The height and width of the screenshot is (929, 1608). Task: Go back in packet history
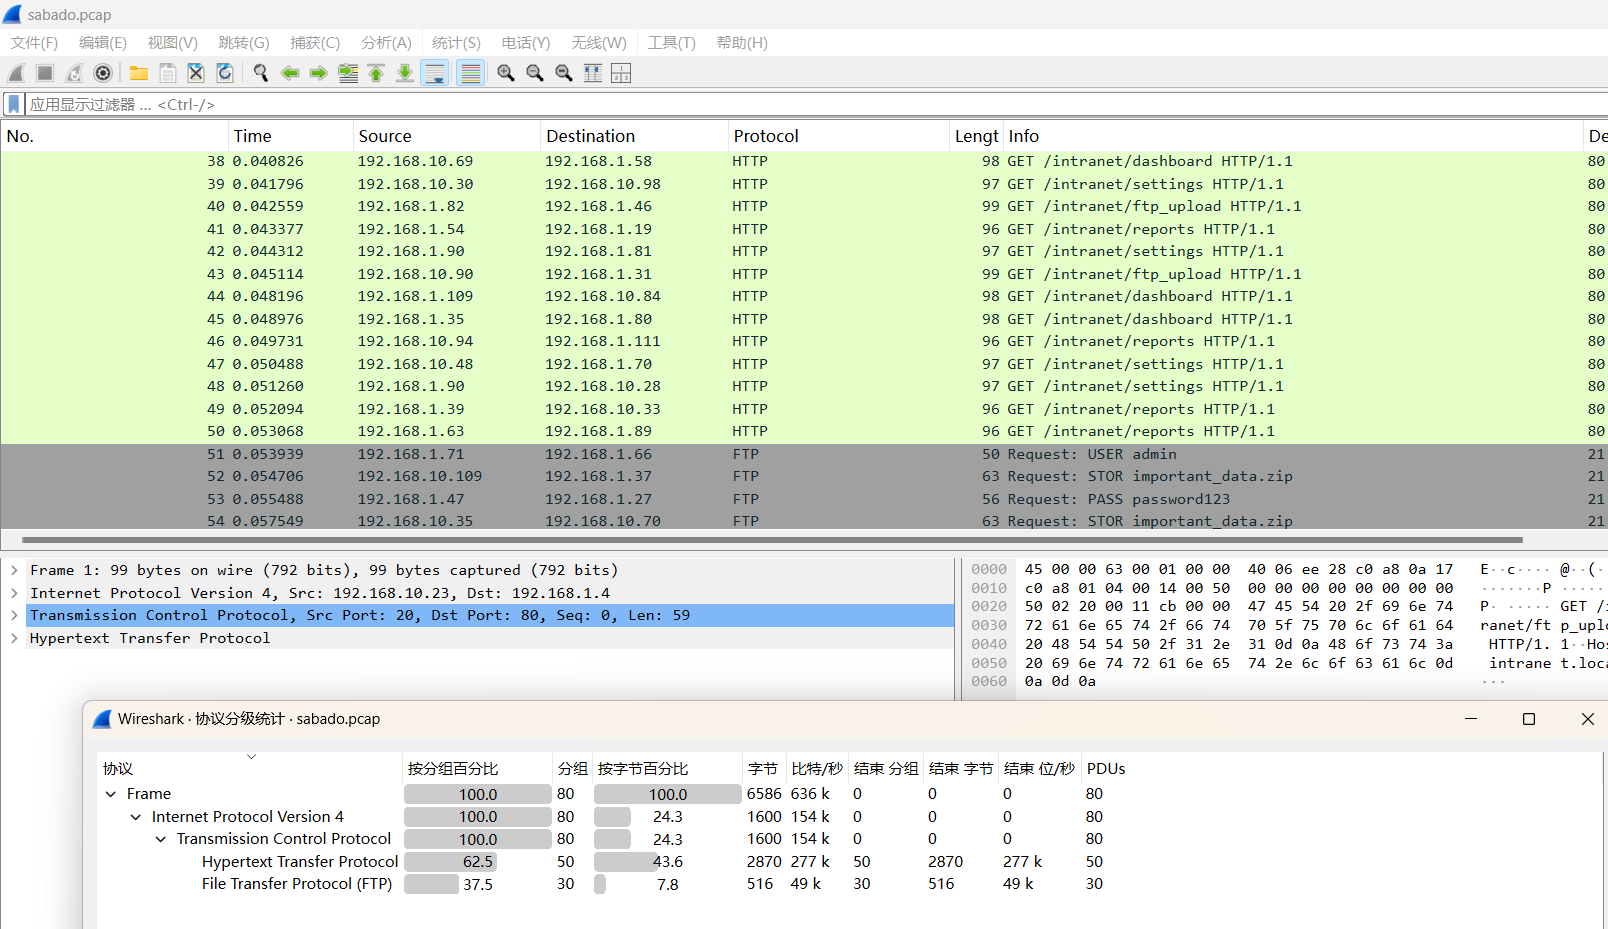290,73
